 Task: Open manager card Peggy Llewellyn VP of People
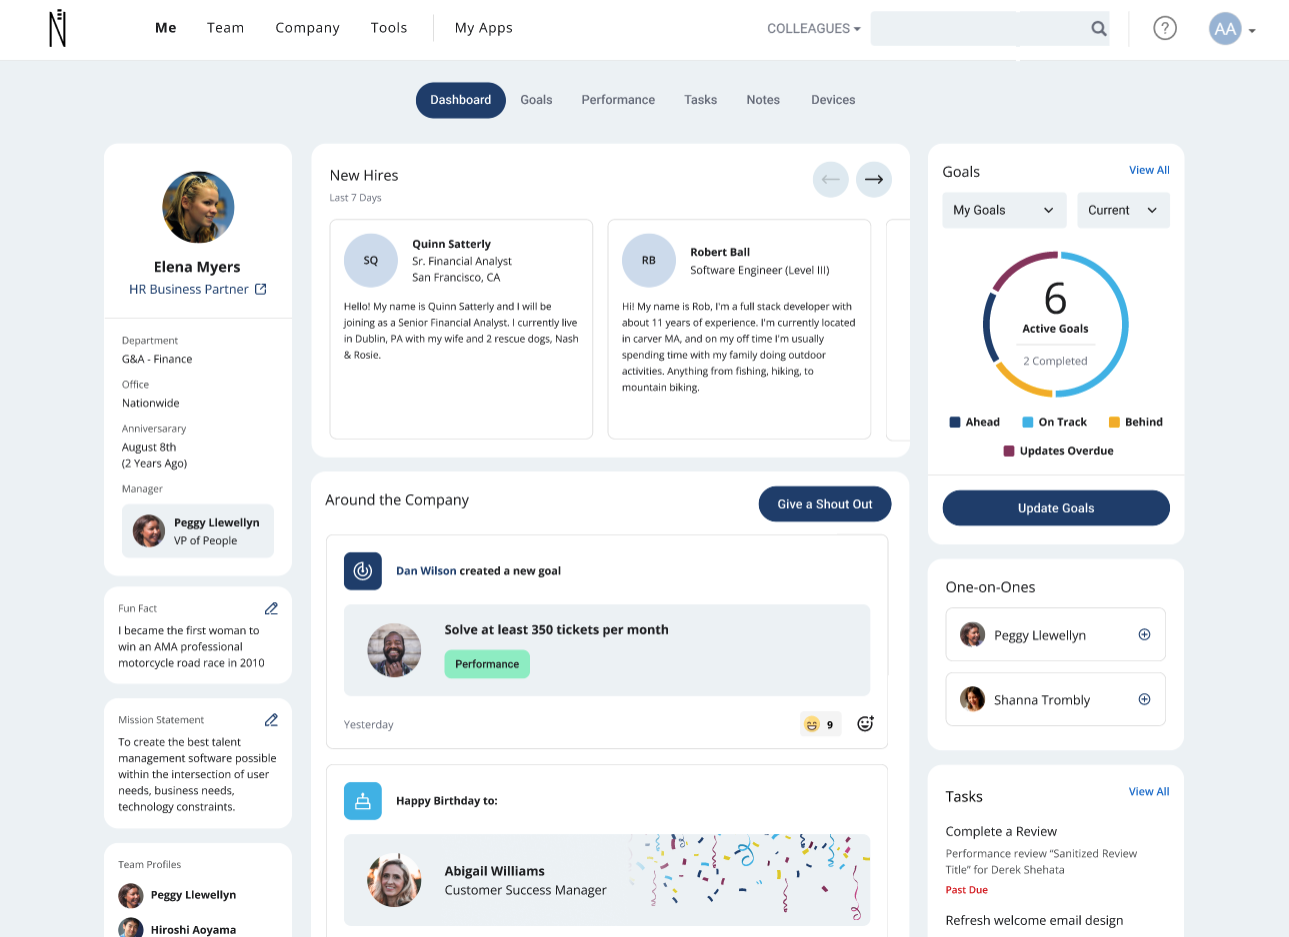point(198,531)
